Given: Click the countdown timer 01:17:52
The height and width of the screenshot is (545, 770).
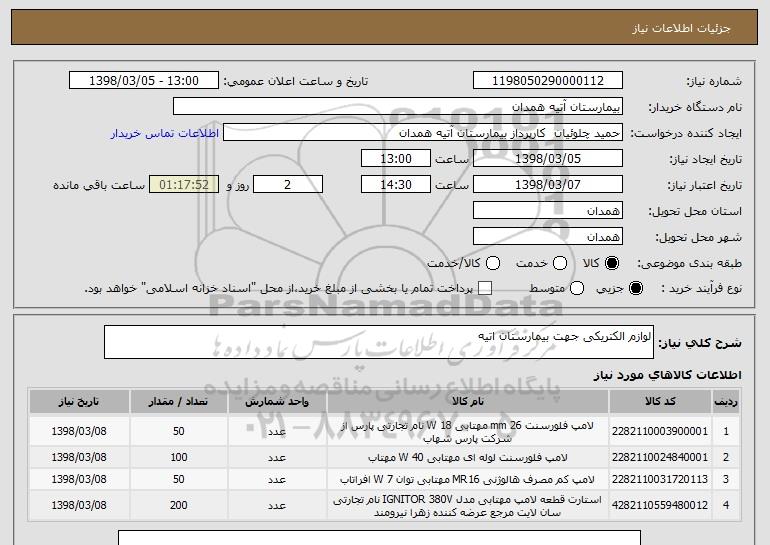Looking at the screenshot, I should point(184,185).
